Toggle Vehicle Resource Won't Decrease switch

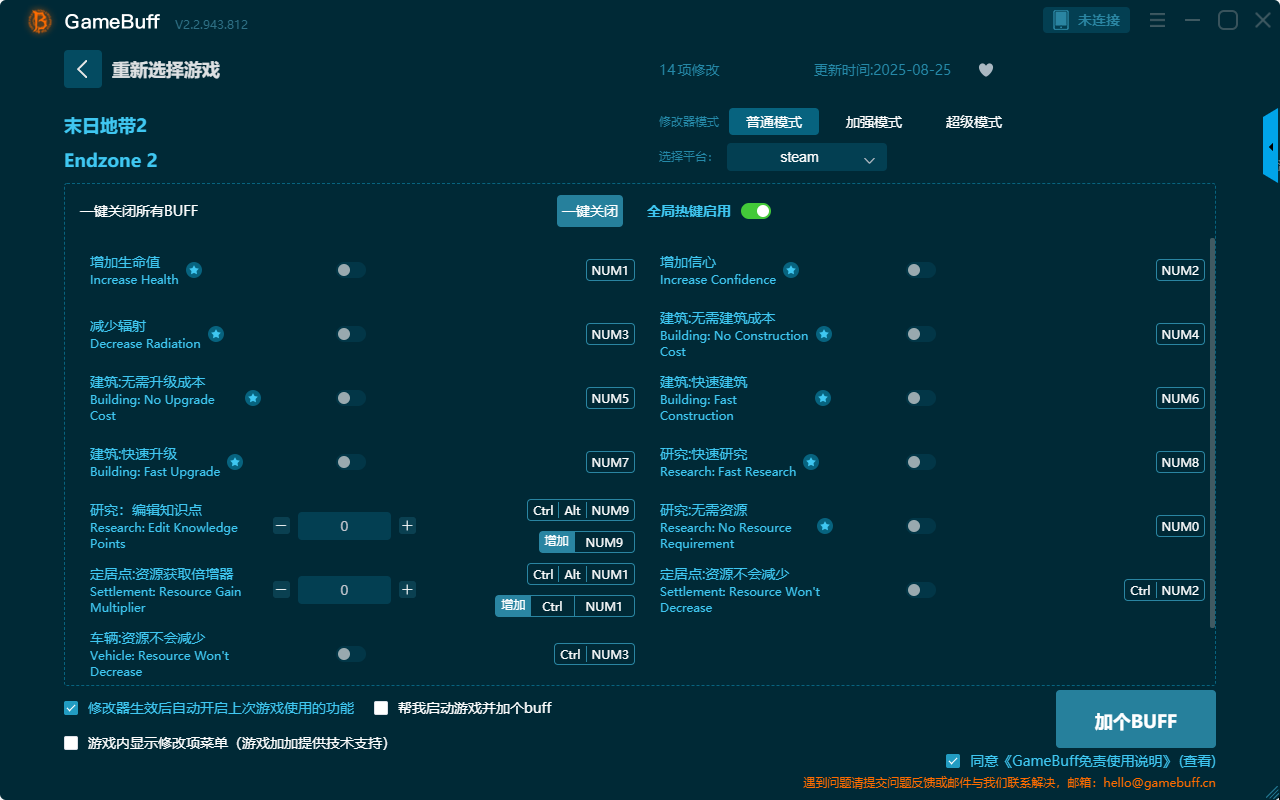click(351, 654)
